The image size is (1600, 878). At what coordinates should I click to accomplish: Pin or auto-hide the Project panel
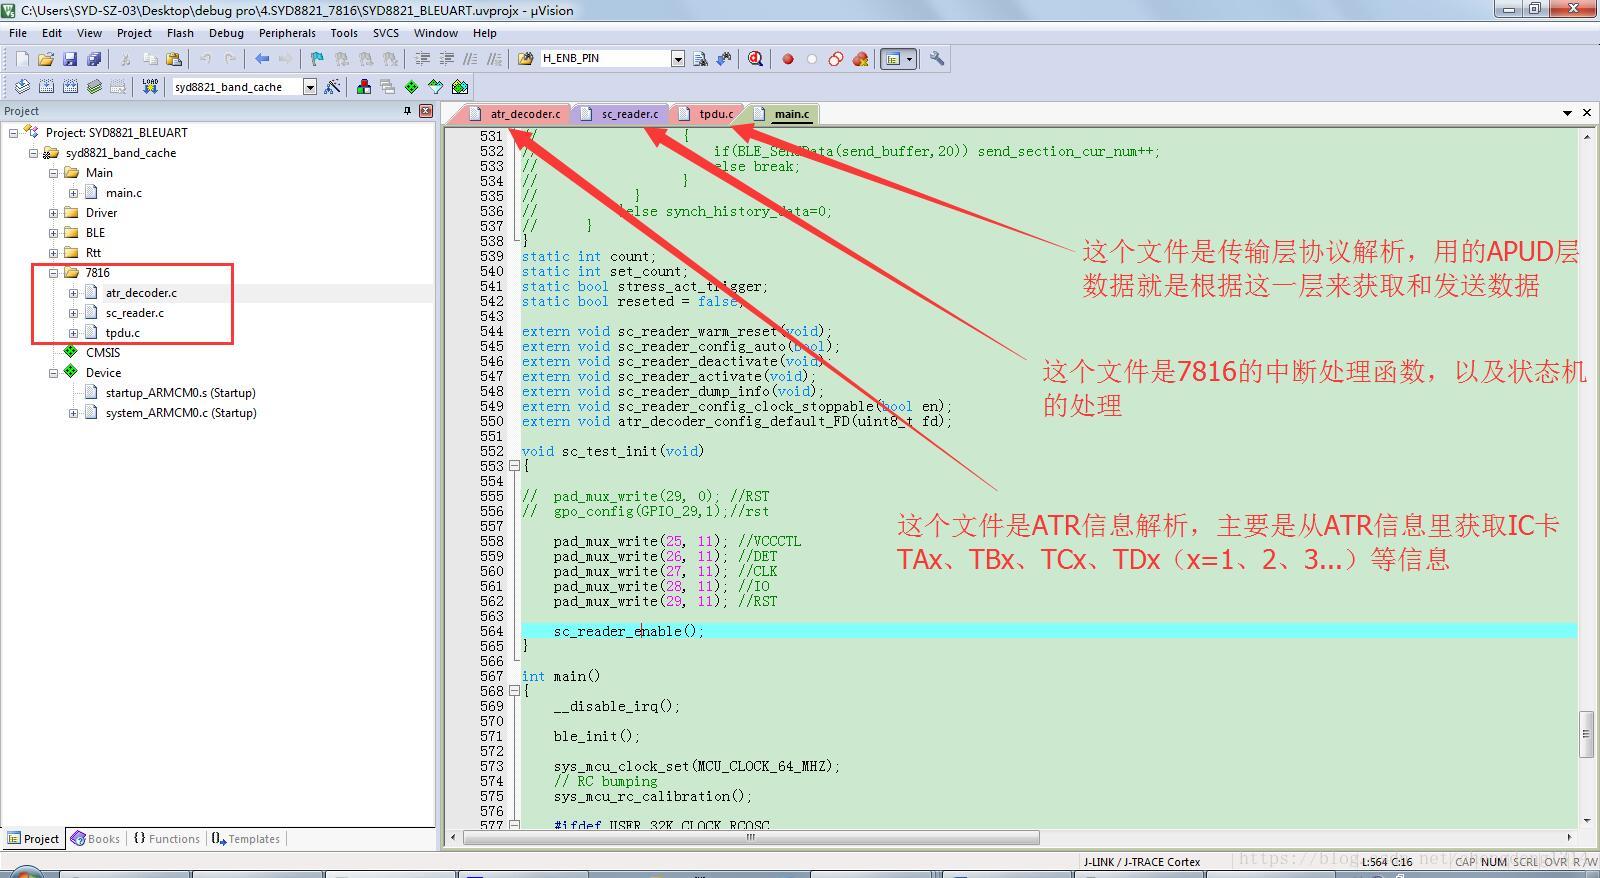click(407, 111)
